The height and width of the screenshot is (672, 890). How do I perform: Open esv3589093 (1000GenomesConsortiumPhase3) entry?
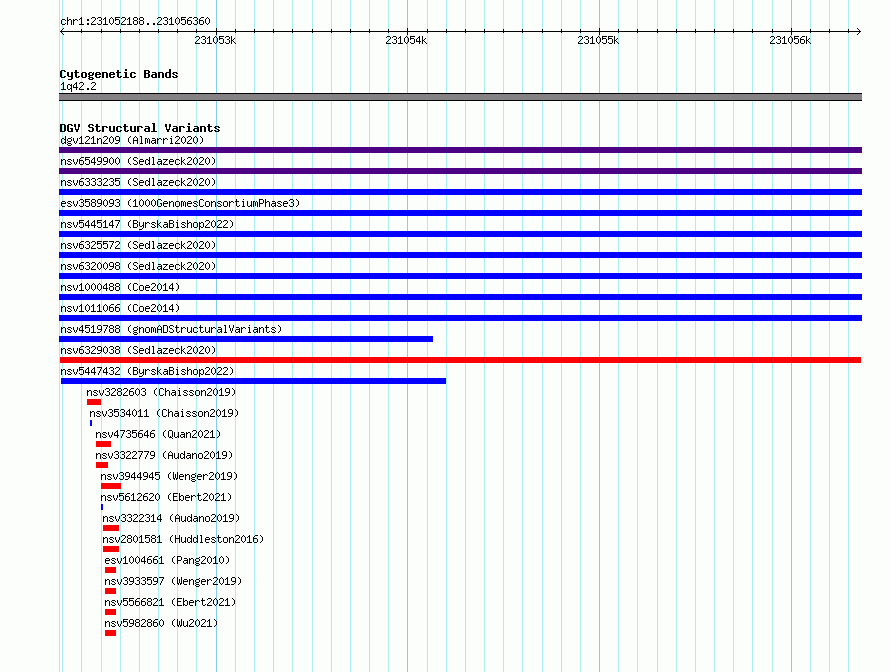coord(180,203)
